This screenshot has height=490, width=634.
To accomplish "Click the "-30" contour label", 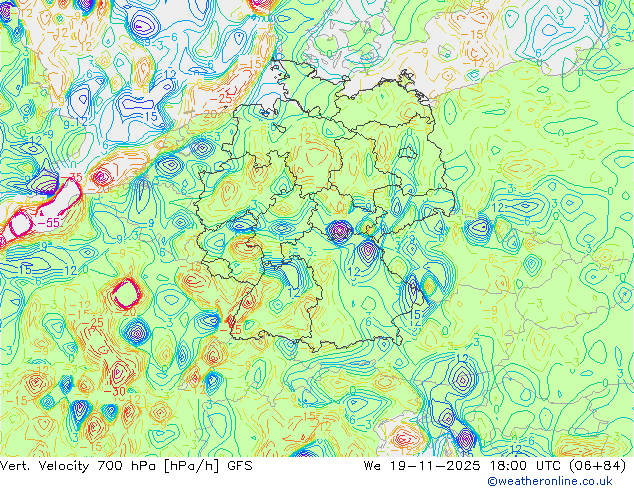I will tap(114, 391).
